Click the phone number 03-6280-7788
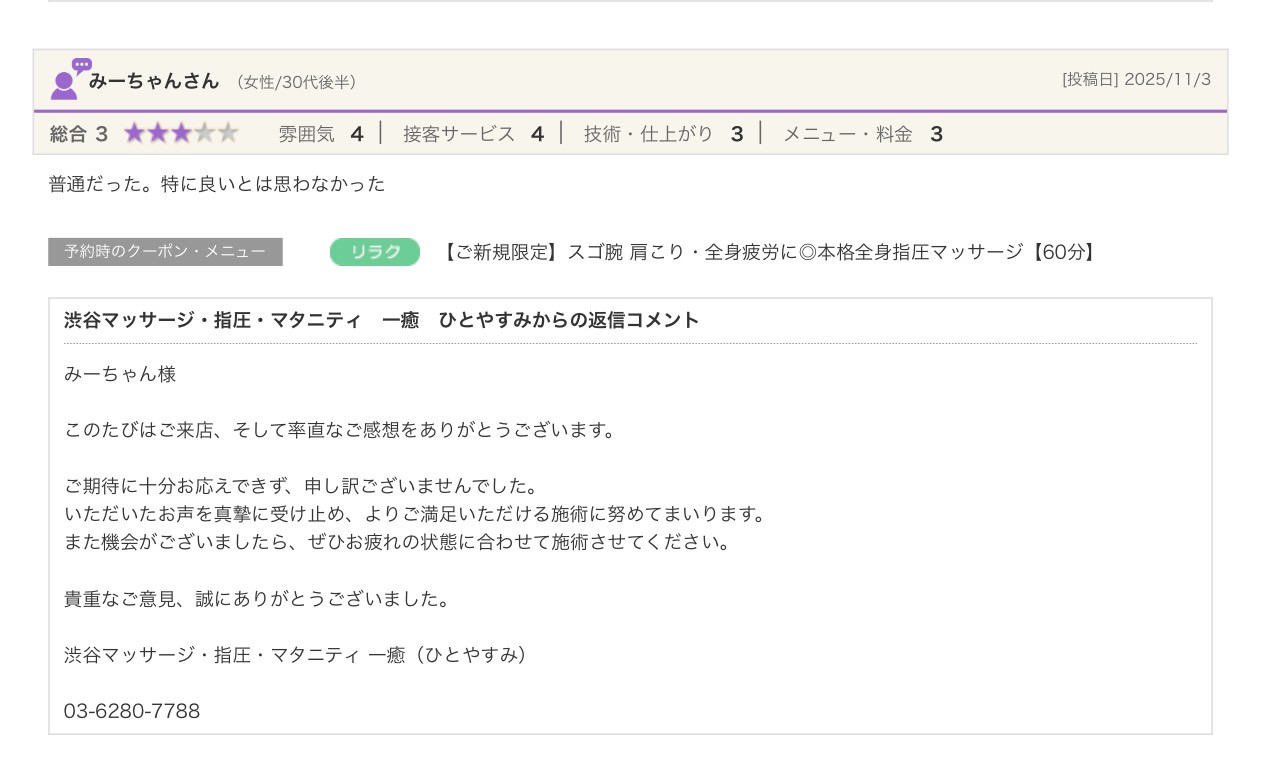The height and width of the screenshot is (779, 1264). (x=132, y=711)
